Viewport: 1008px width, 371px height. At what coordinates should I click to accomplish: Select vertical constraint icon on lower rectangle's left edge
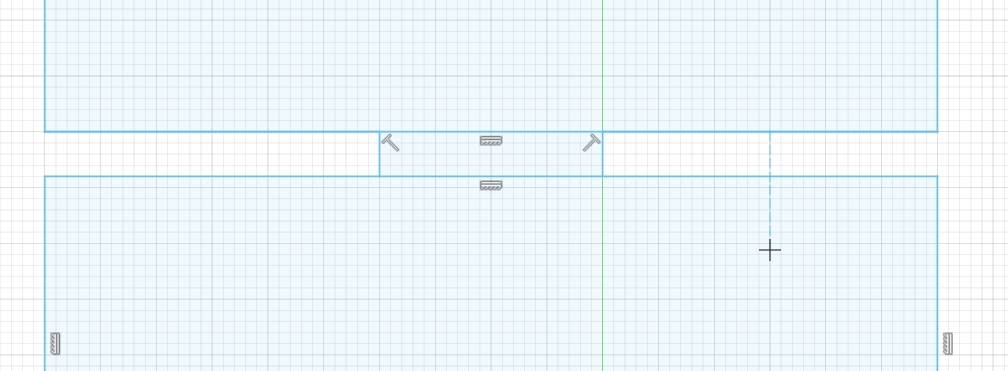point(55,343)
